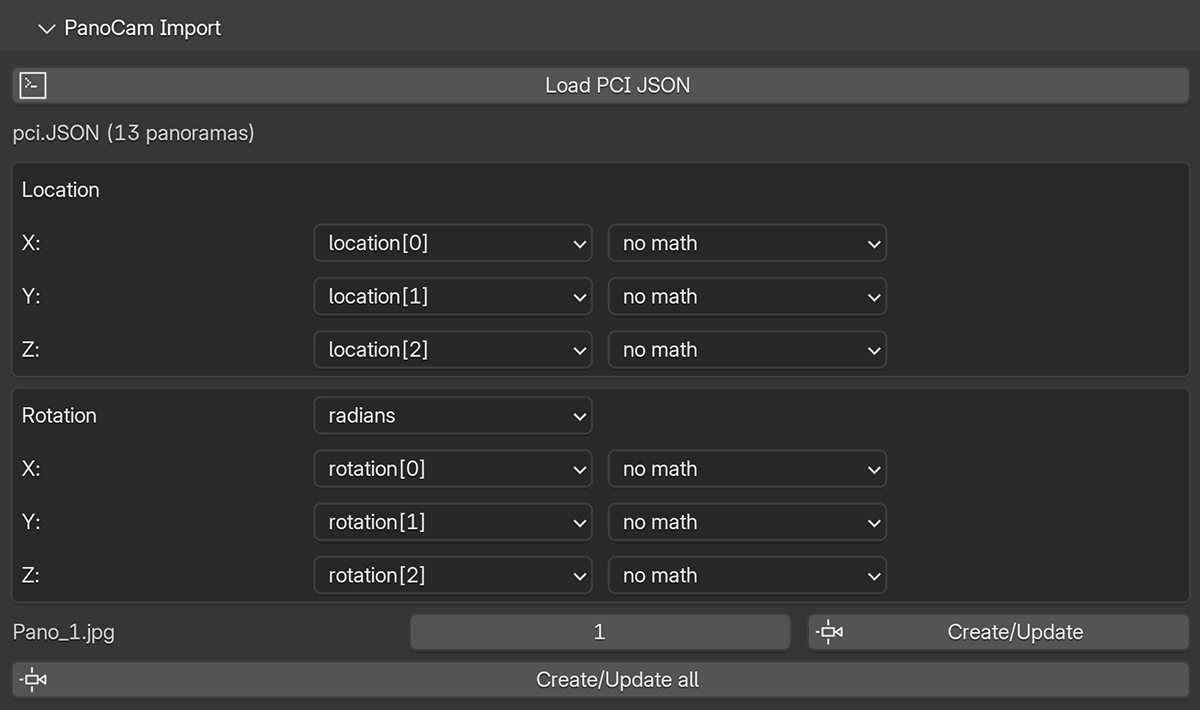Open the Rotation Z rotation[2] dropdown
Screen dimensions: 1200x710
click(x=453, y=576)
